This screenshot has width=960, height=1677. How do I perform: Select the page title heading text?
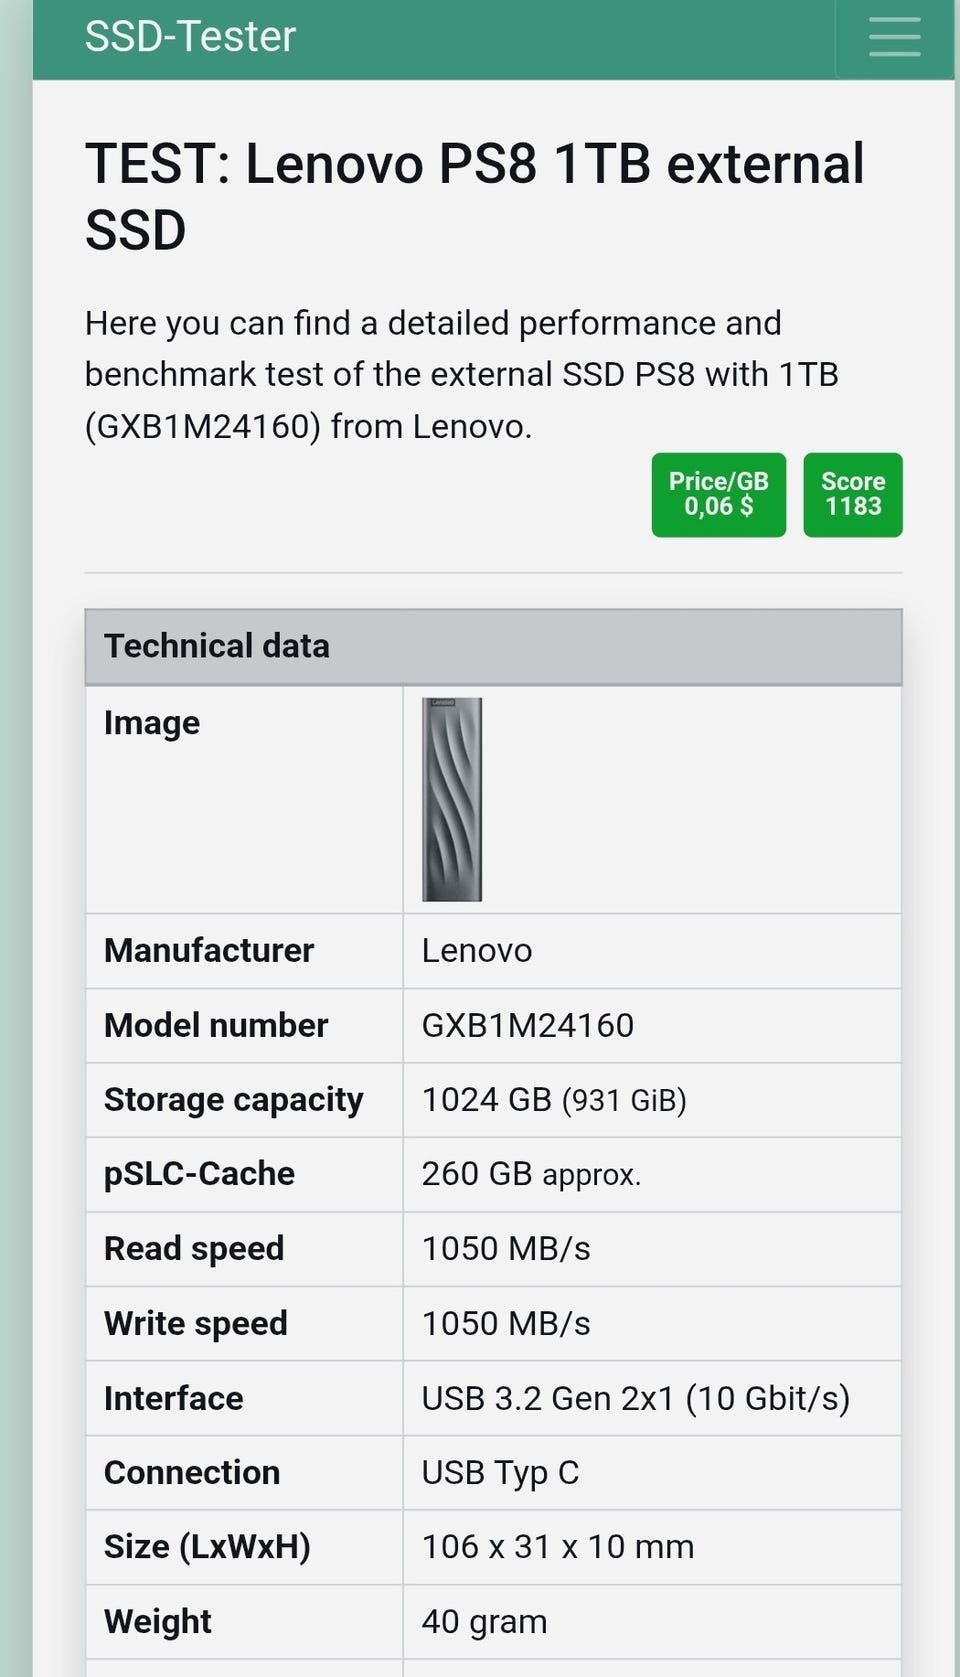click(x=474, y=196)
